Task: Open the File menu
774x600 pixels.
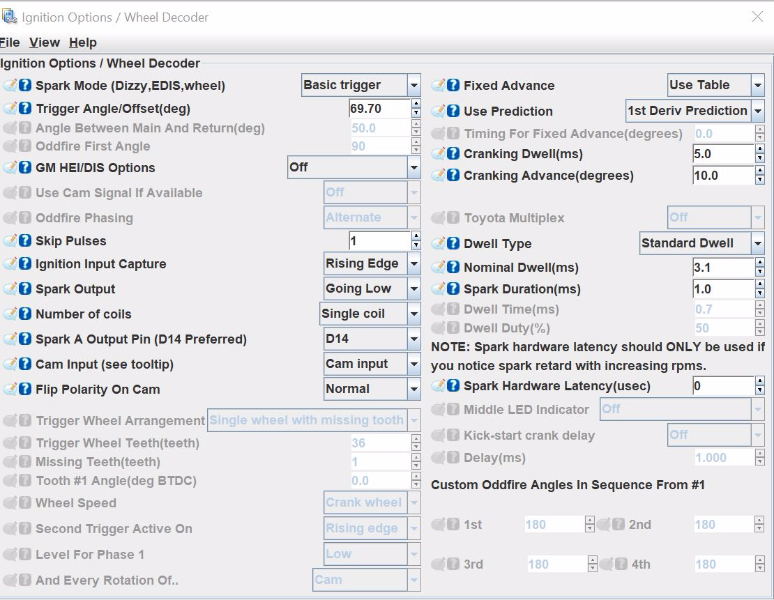Action: (x=9, y=42)
